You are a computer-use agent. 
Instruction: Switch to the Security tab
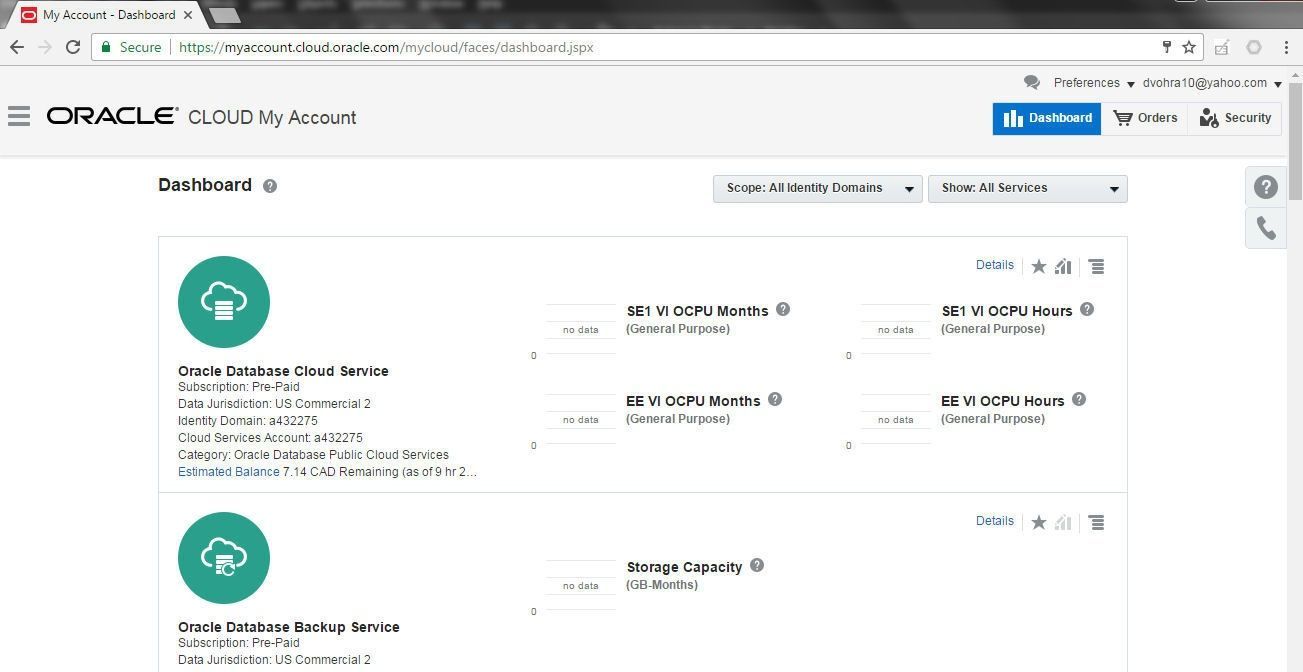(x=1235, y=118)
